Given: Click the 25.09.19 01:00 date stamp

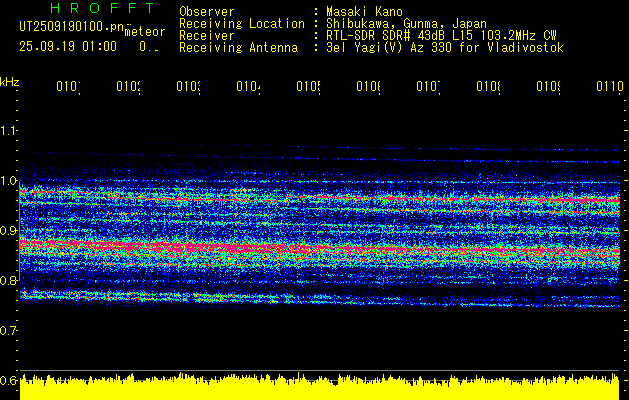Looking at the screenshot, I should pos(68,46).
